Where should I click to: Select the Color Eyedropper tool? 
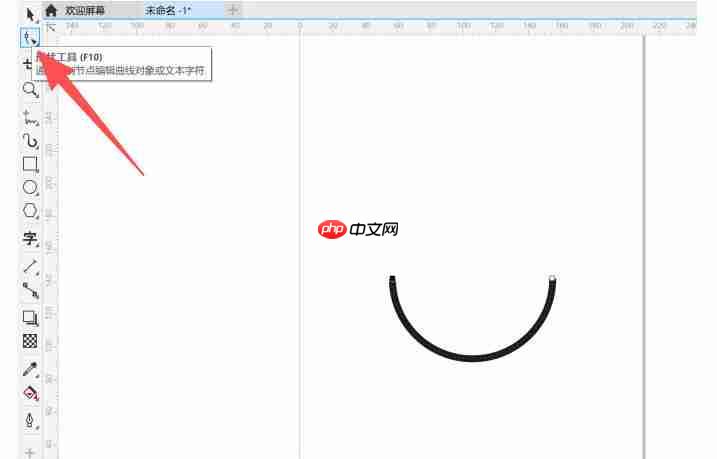(30, 369)
